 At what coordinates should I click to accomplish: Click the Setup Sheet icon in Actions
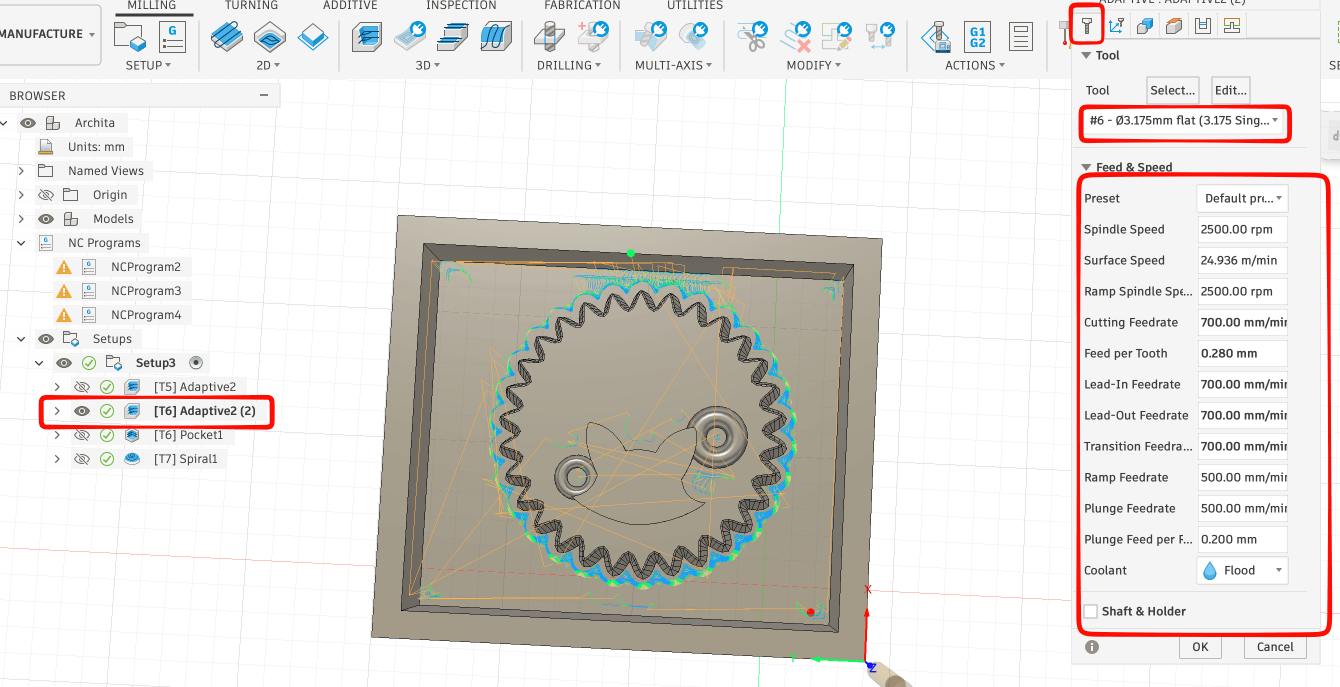[1020, 37]
